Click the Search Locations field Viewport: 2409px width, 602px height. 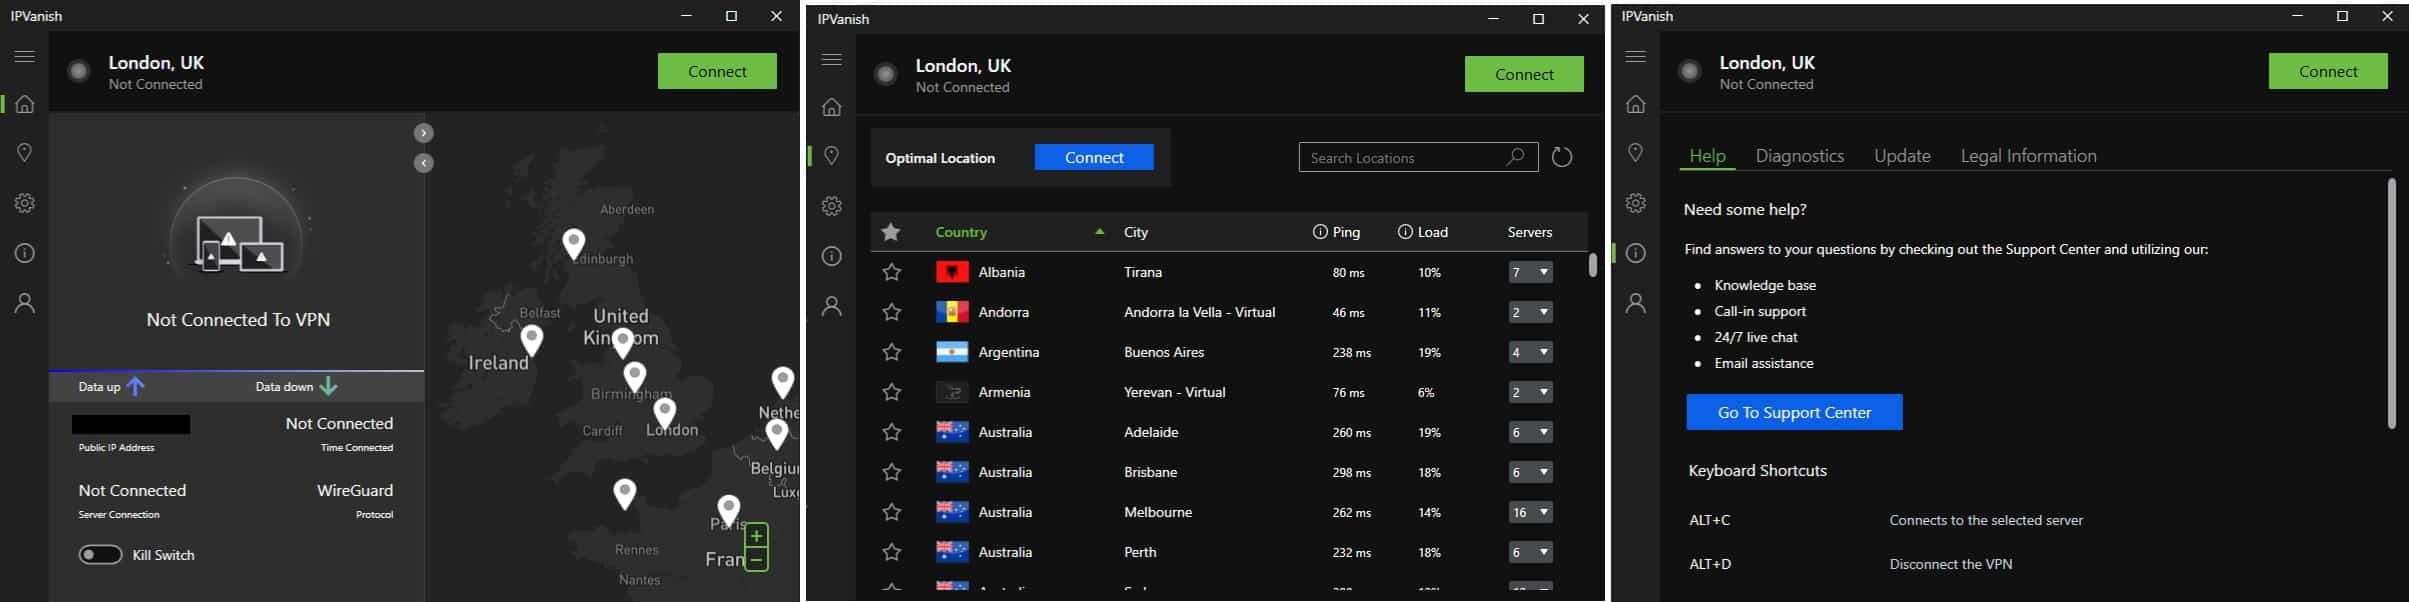tap(1418, 157)
